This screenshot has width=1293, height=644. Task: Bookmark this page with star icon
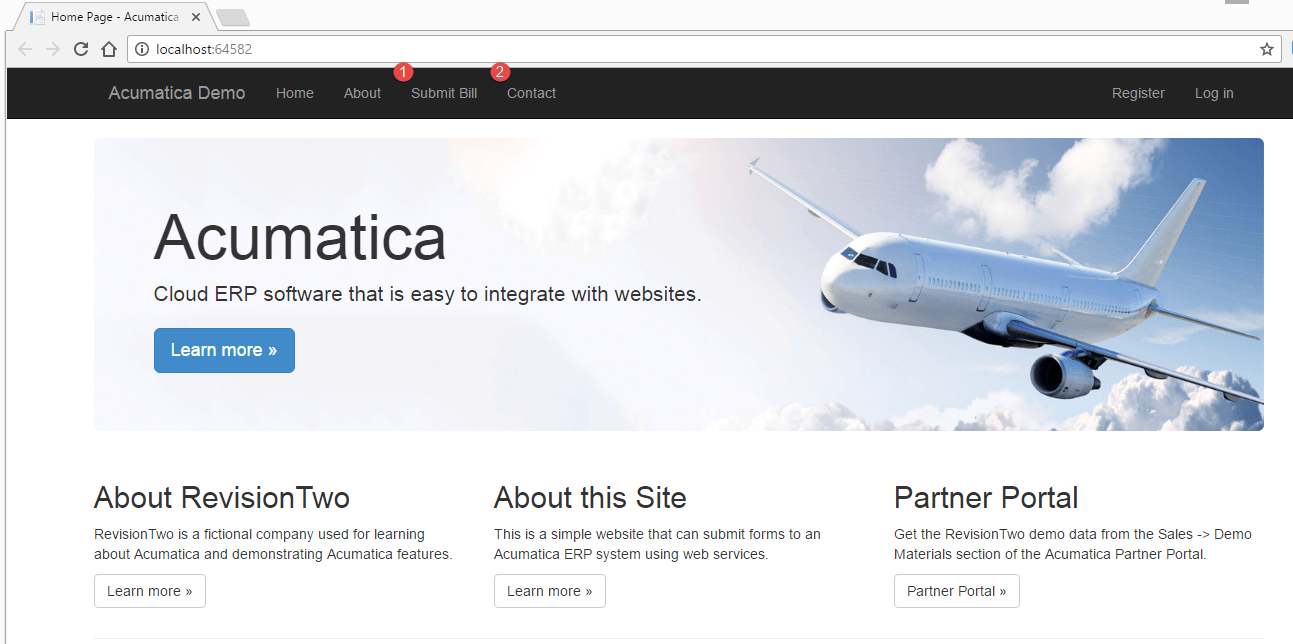point(1266,49)
